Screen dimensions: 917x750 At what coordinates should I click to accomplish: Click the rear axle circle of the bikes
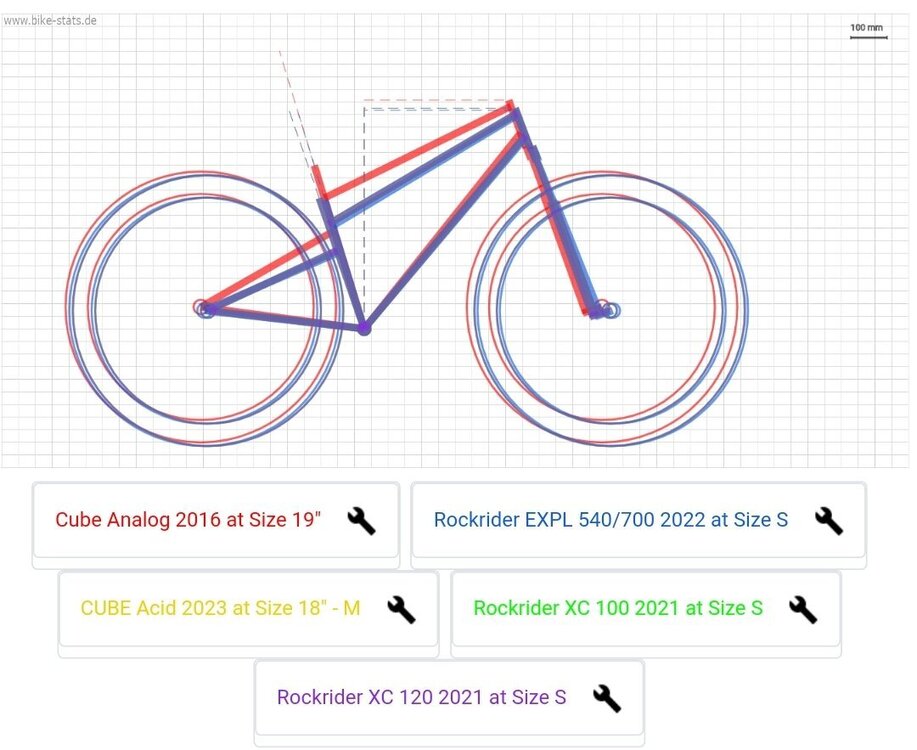206,309
